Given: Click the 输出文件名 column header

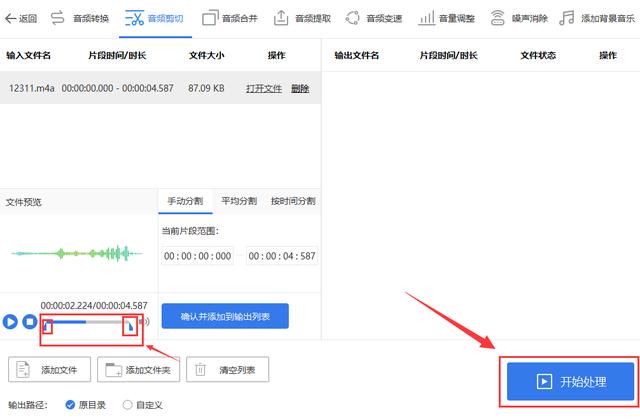Looking at the screenshot, I should [x=357, y=55].
